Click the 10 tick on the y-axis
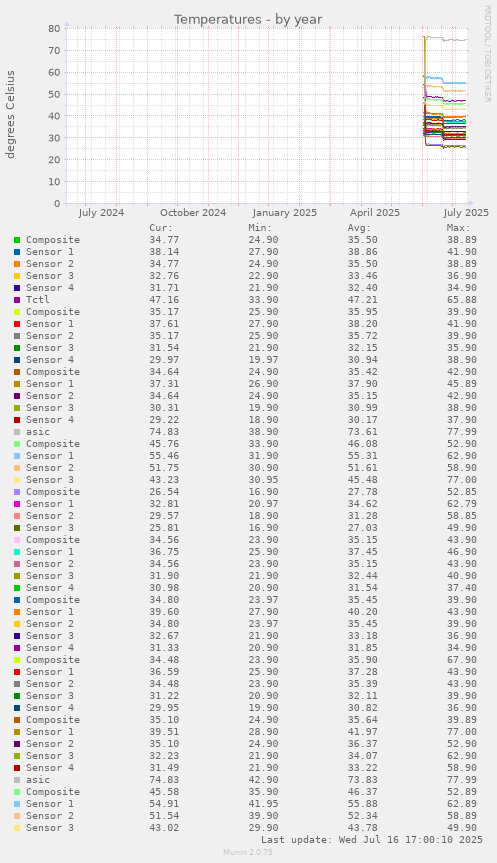Viewport: 497px width, 863px height. click(54, 182)
